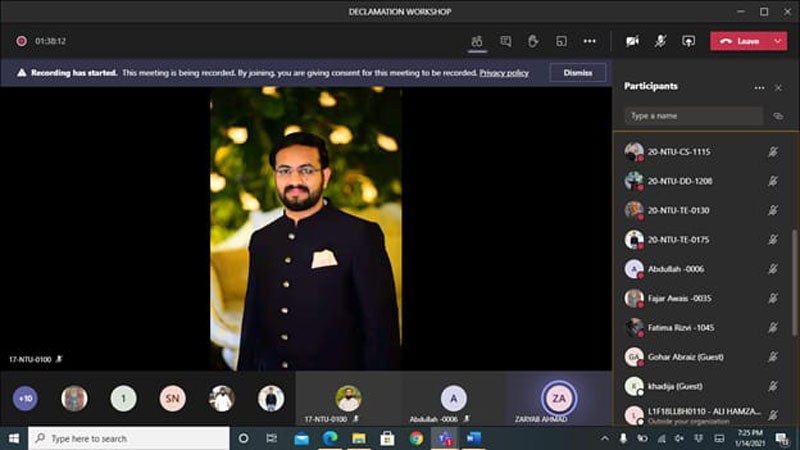The width and height of the screenshot is (800, 450).
Task: Open the meeting chat icon
Action: point(505,41)
